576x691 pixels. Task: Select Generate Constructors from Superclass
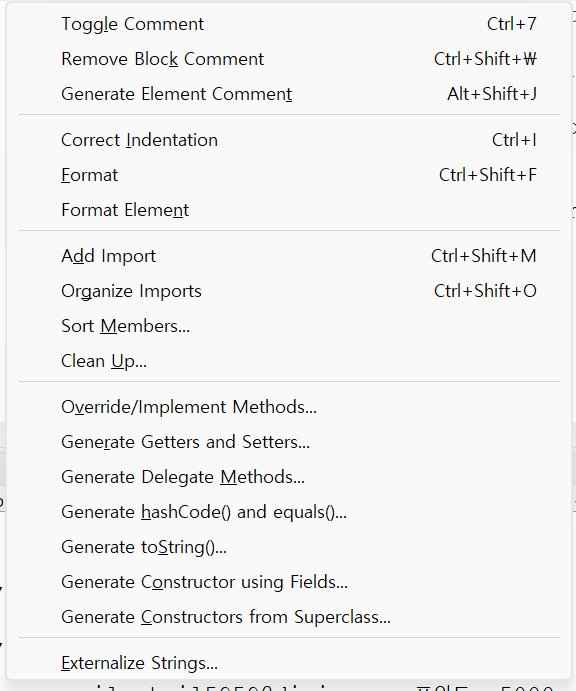coord(289,617)
